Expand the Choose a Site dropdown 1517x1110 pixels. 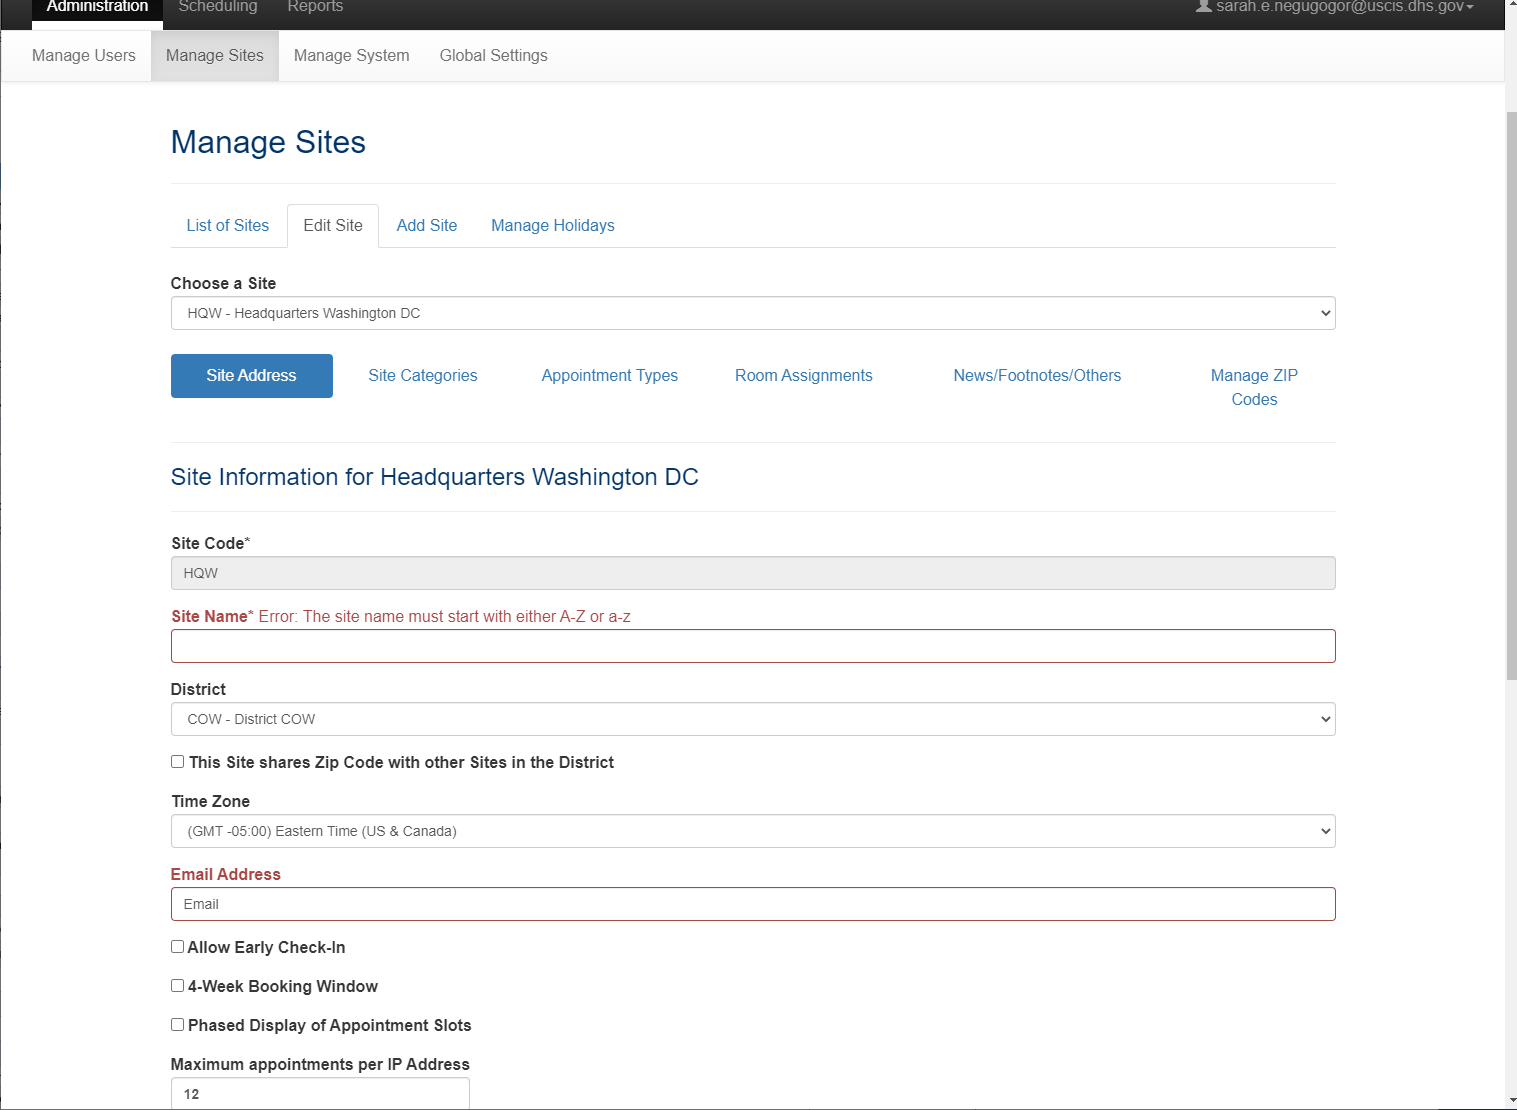[x=753, y=313]
